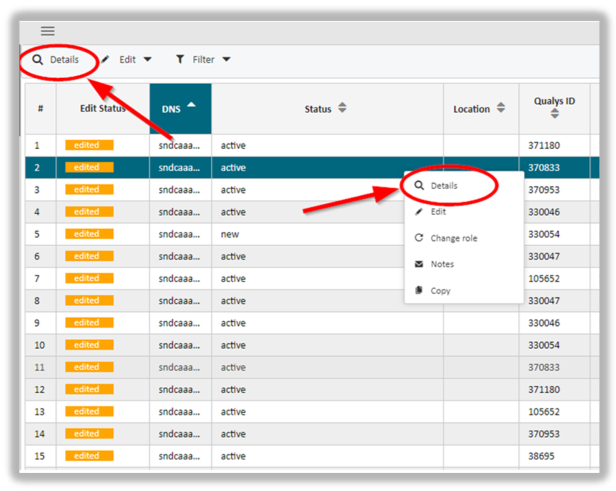Click the Copy icon in context menu
This screenshot has height=491, width=616.
(x=419, y=291)
